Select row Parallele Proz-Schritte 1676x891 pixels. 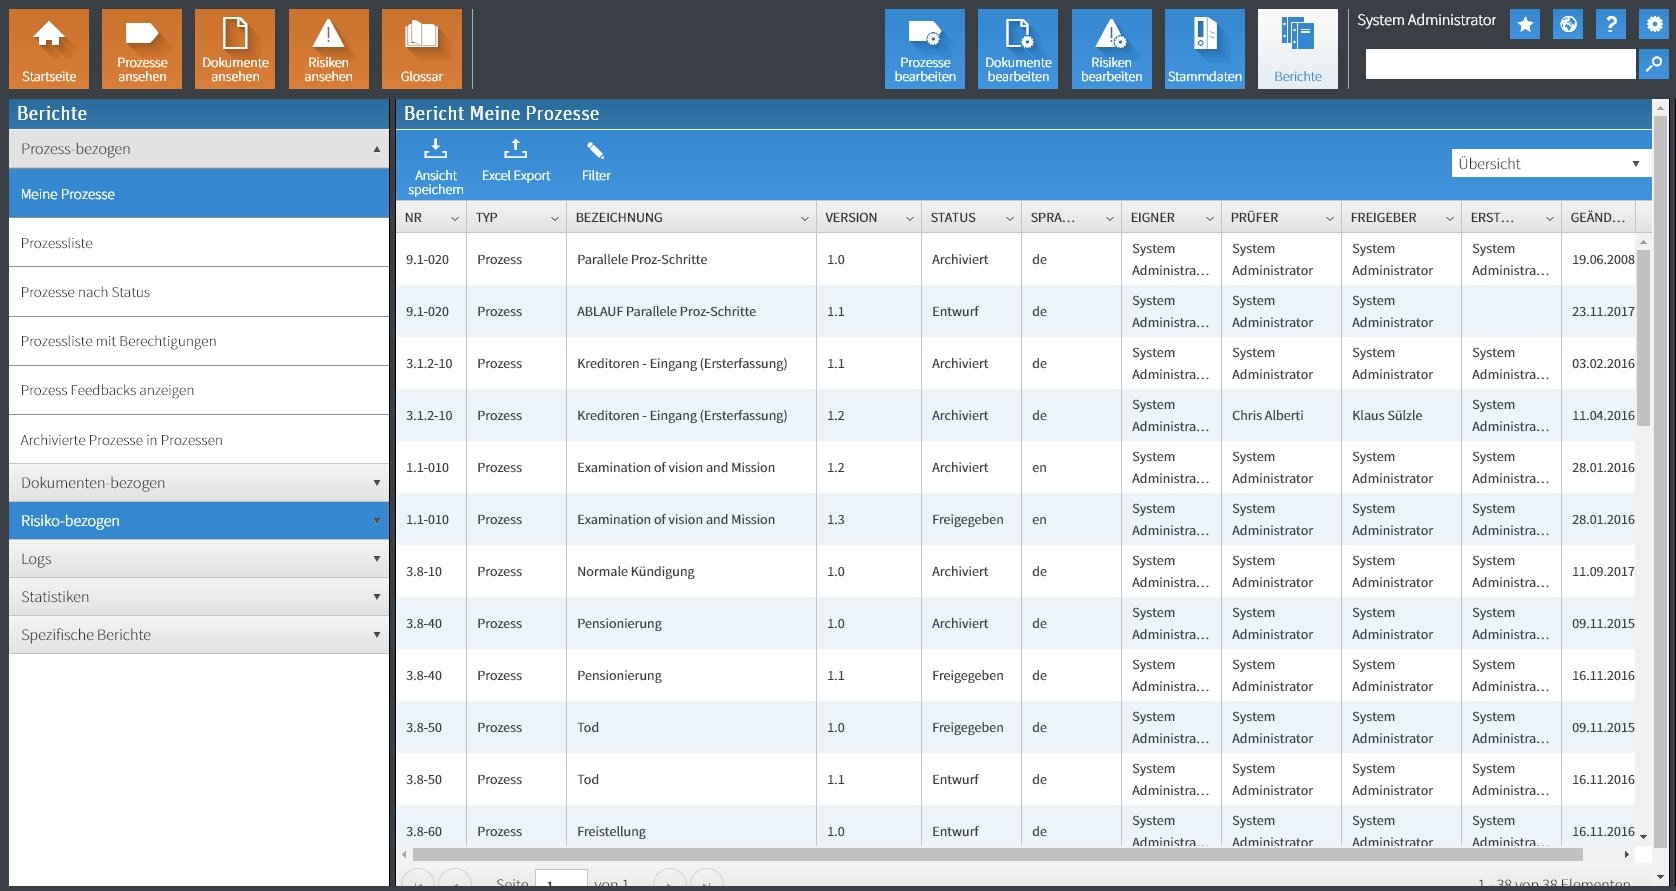(1015, 259)
